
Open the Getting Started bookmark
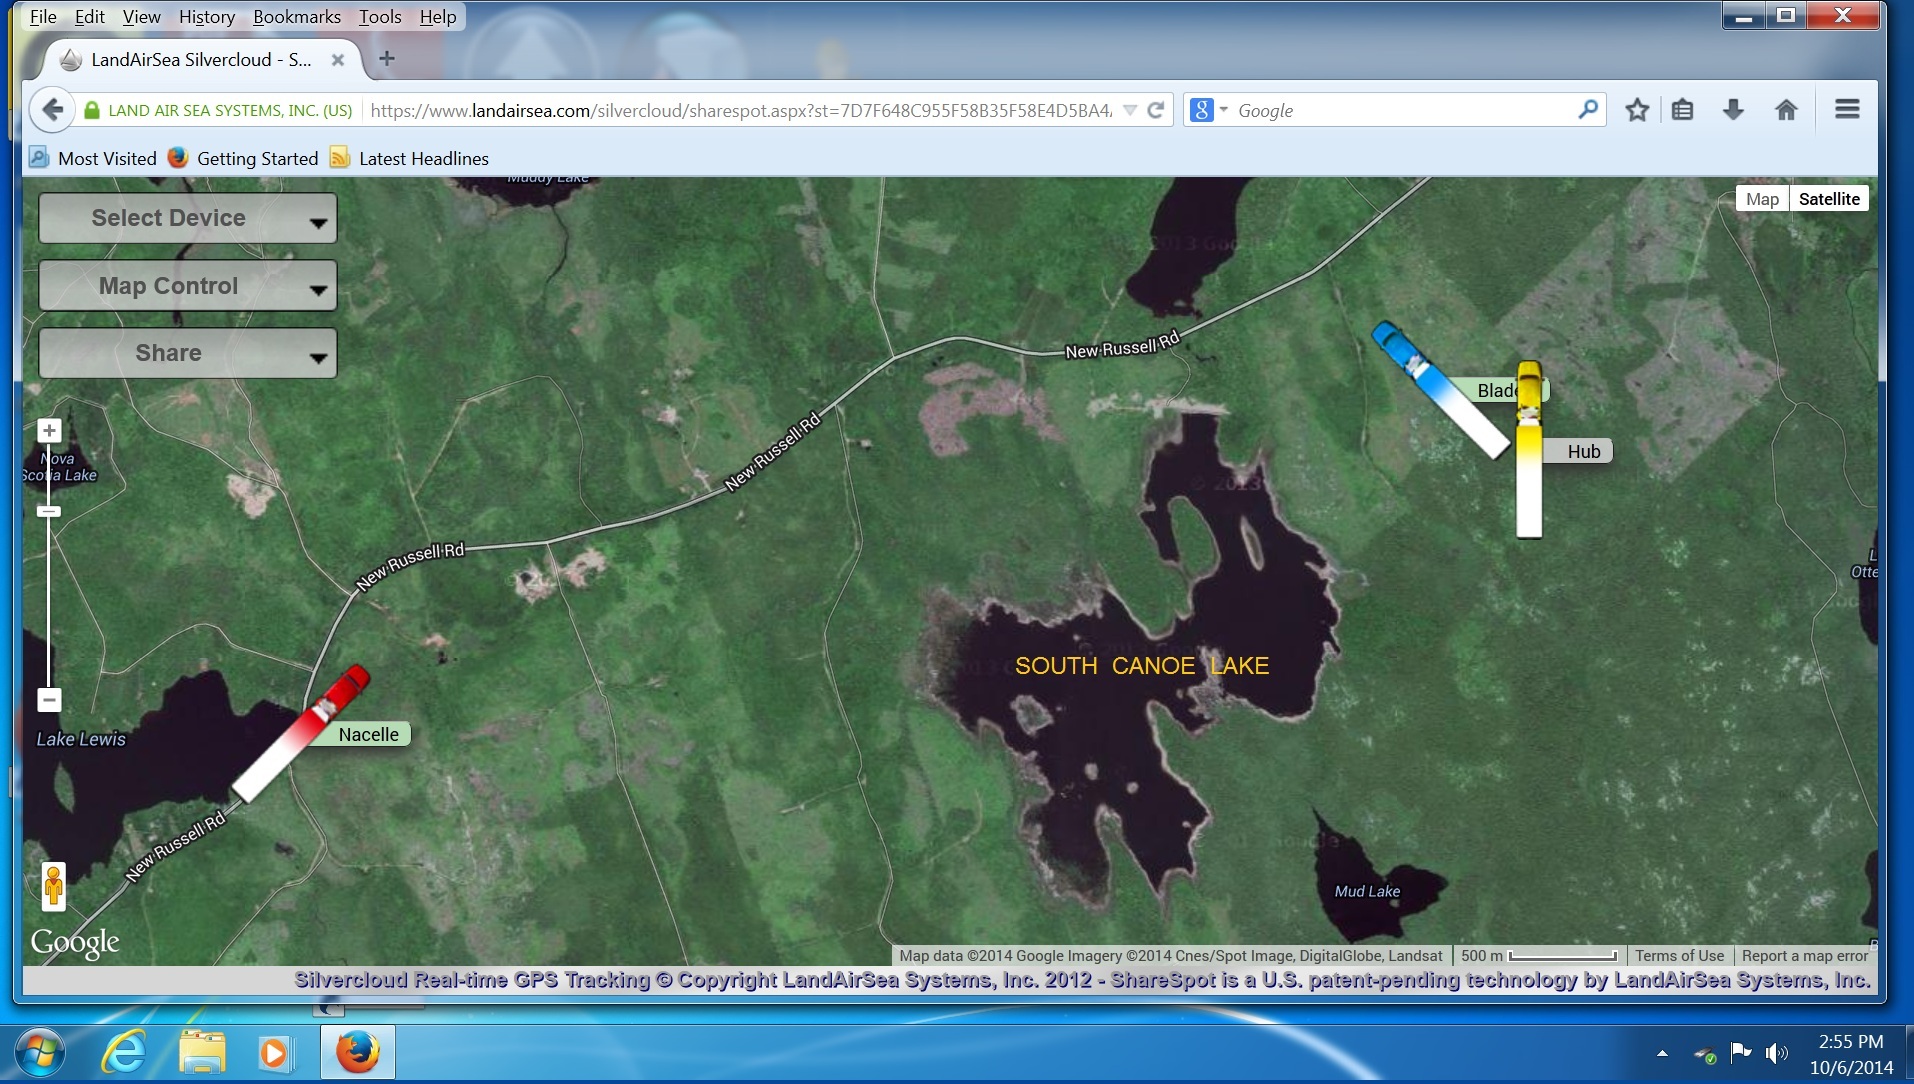[243, 158]
